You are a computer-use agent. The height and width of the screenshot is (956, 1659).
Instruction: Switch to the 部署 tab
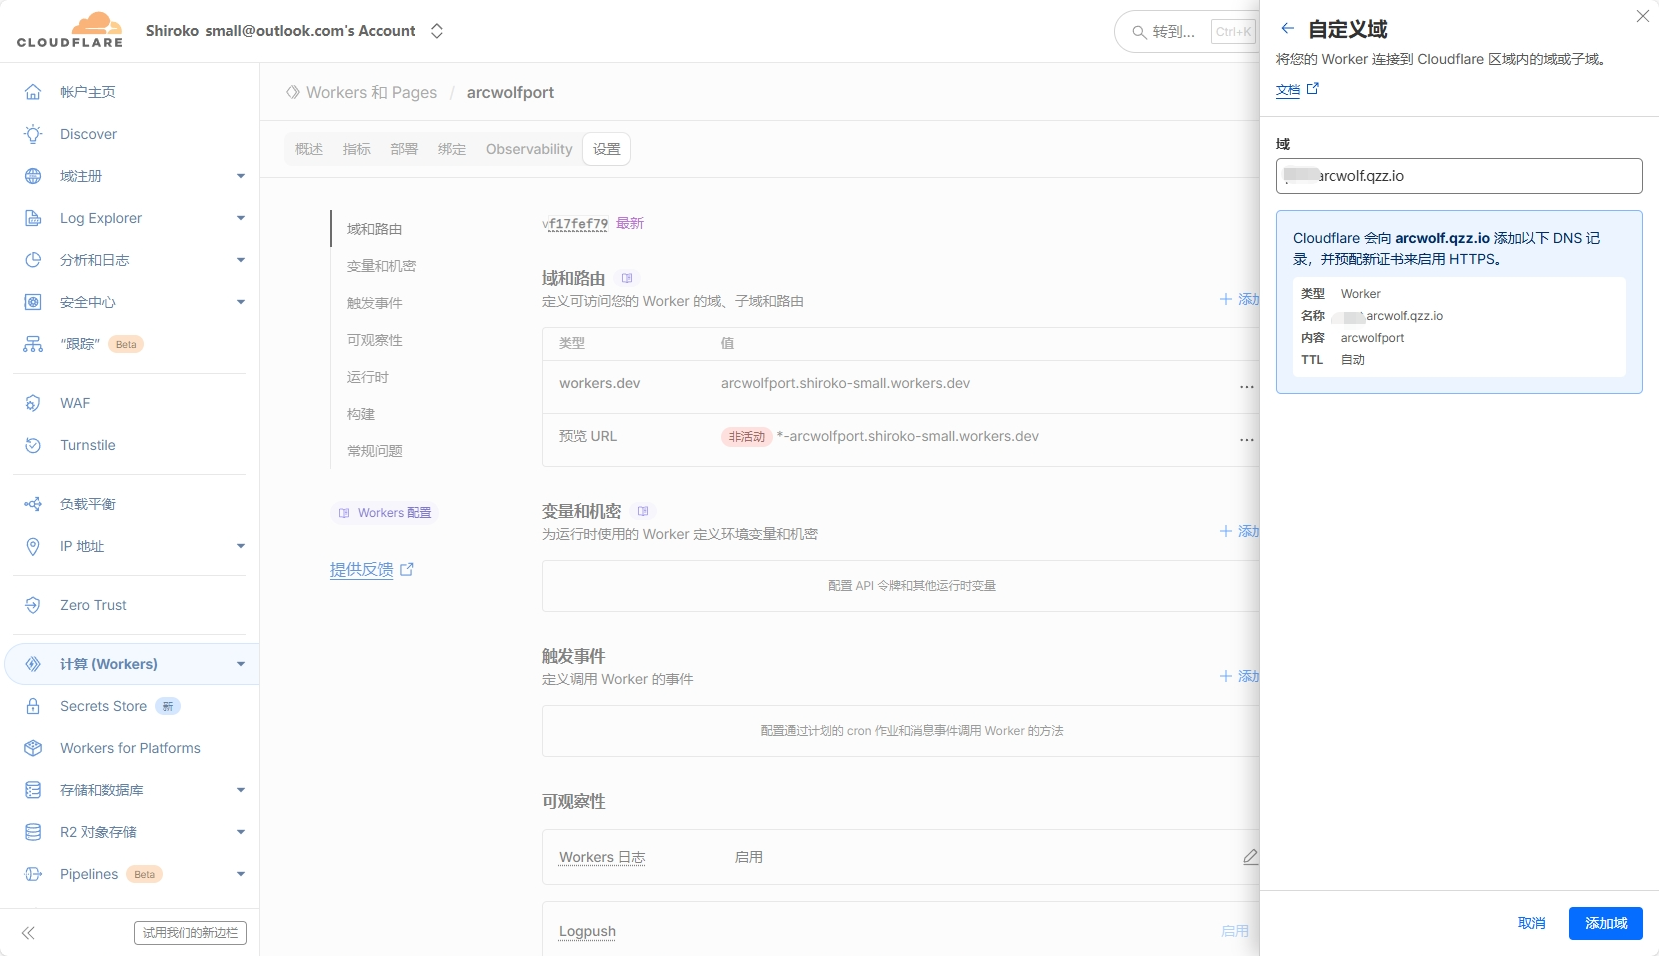click(404, 149)
